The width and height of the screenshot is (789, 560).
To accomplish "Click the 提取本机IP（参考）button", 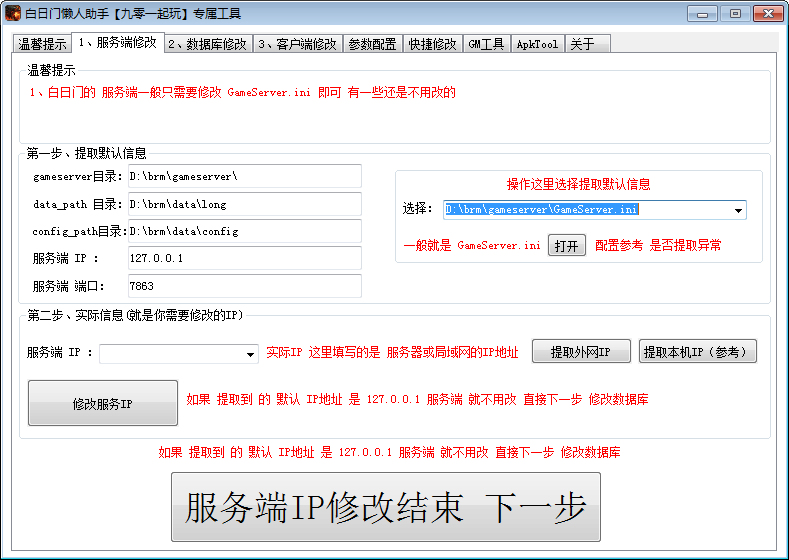I will [x=698, y=352].
